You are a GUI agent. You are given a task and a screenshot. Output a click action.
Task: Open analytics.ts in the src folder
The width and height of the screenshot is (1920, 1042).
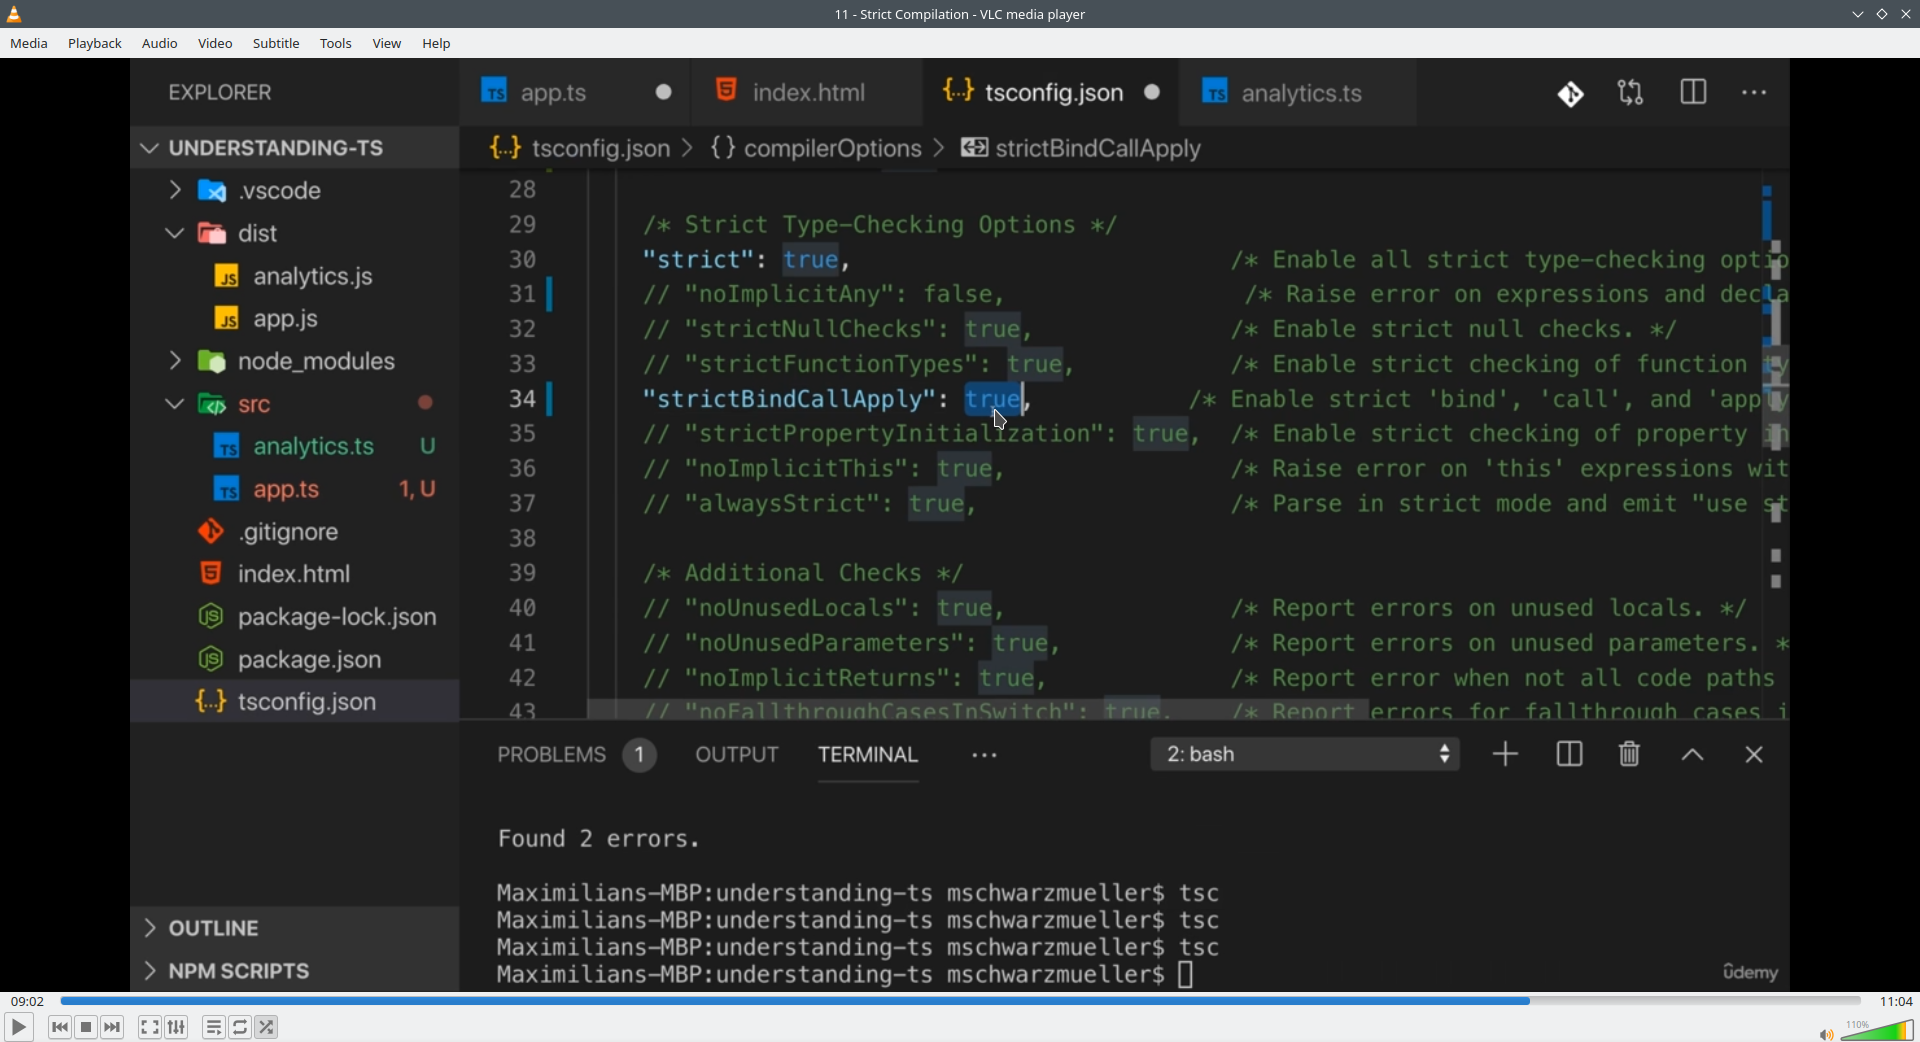294,447
